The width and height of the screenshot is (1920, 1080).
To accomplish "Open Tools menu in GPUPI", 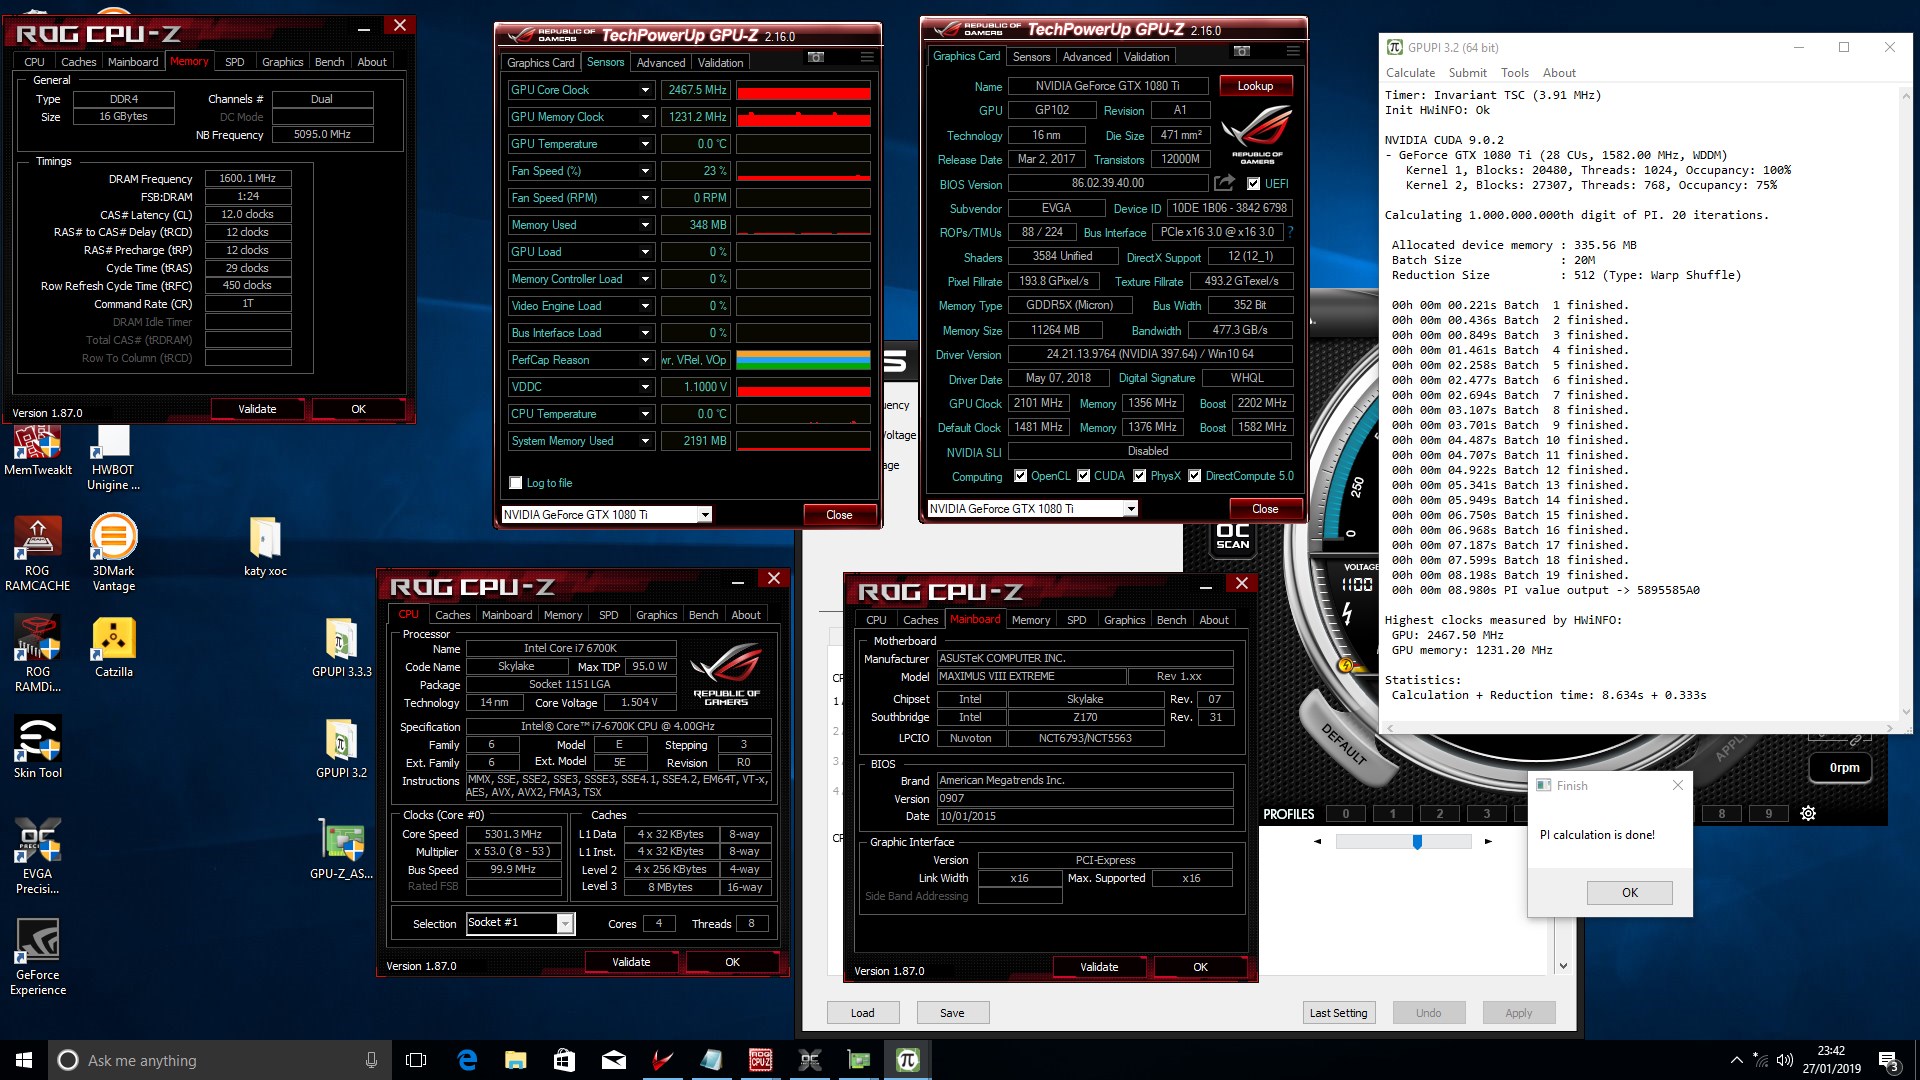I will (x=1514, y=73).
